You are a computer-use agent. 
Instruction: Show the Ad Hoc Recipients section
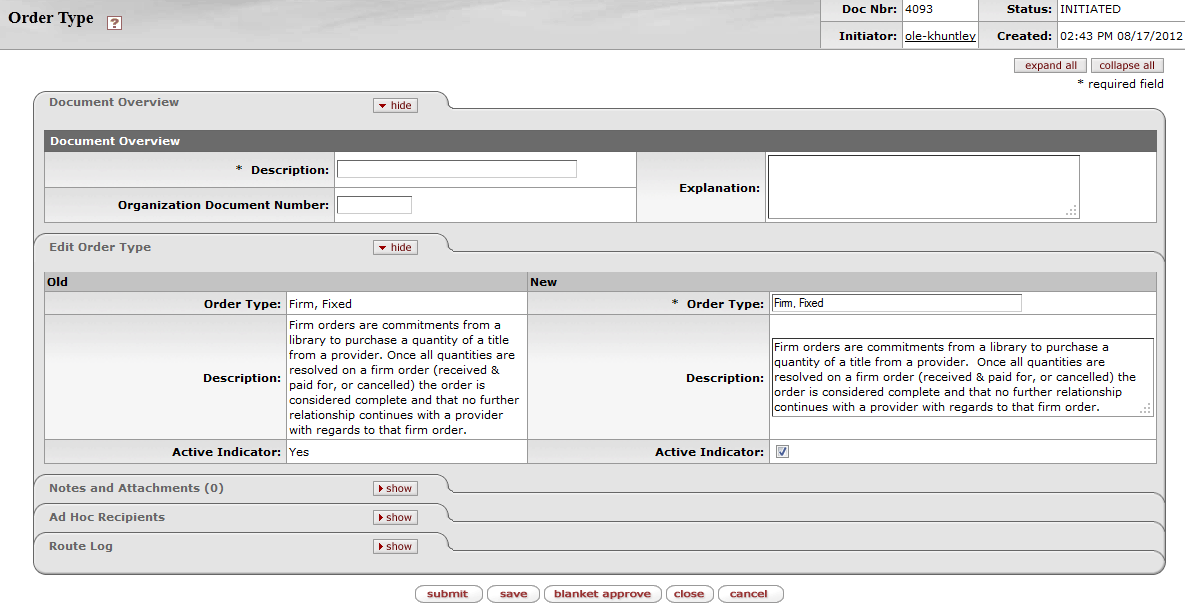click(395, 518)
